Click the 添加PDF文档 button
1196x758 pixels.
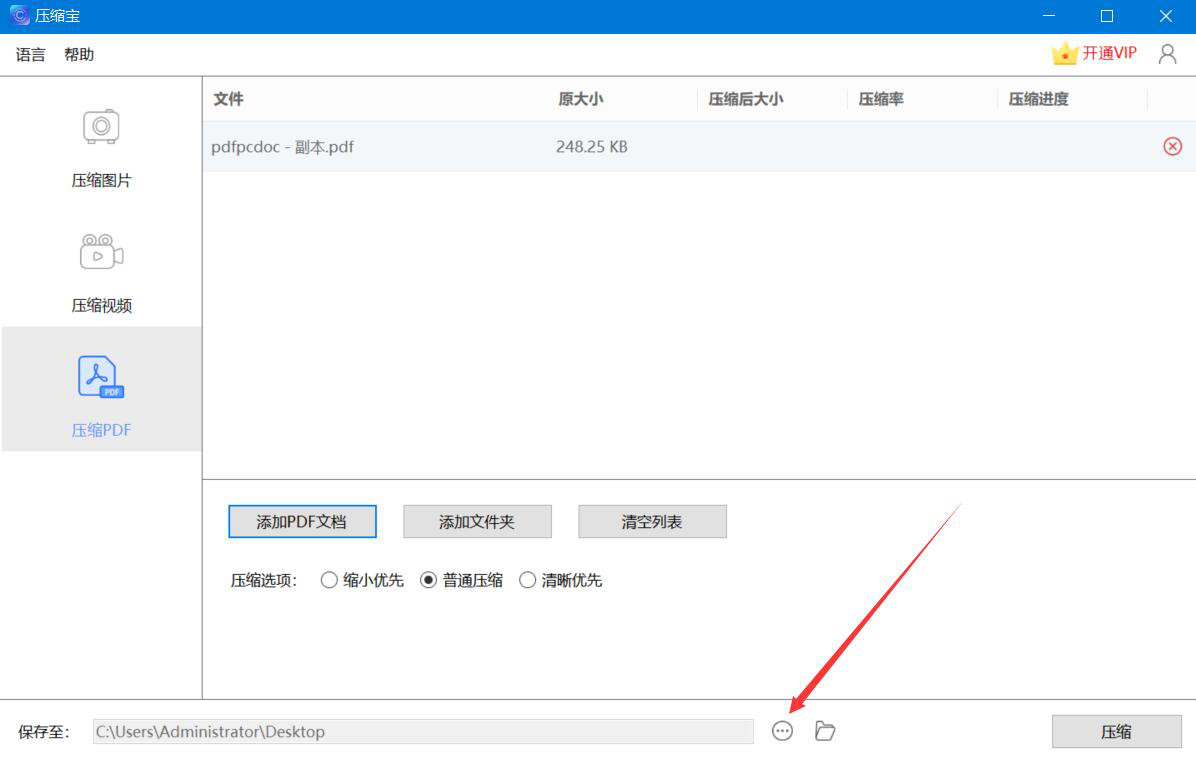[x=302, y=522]
